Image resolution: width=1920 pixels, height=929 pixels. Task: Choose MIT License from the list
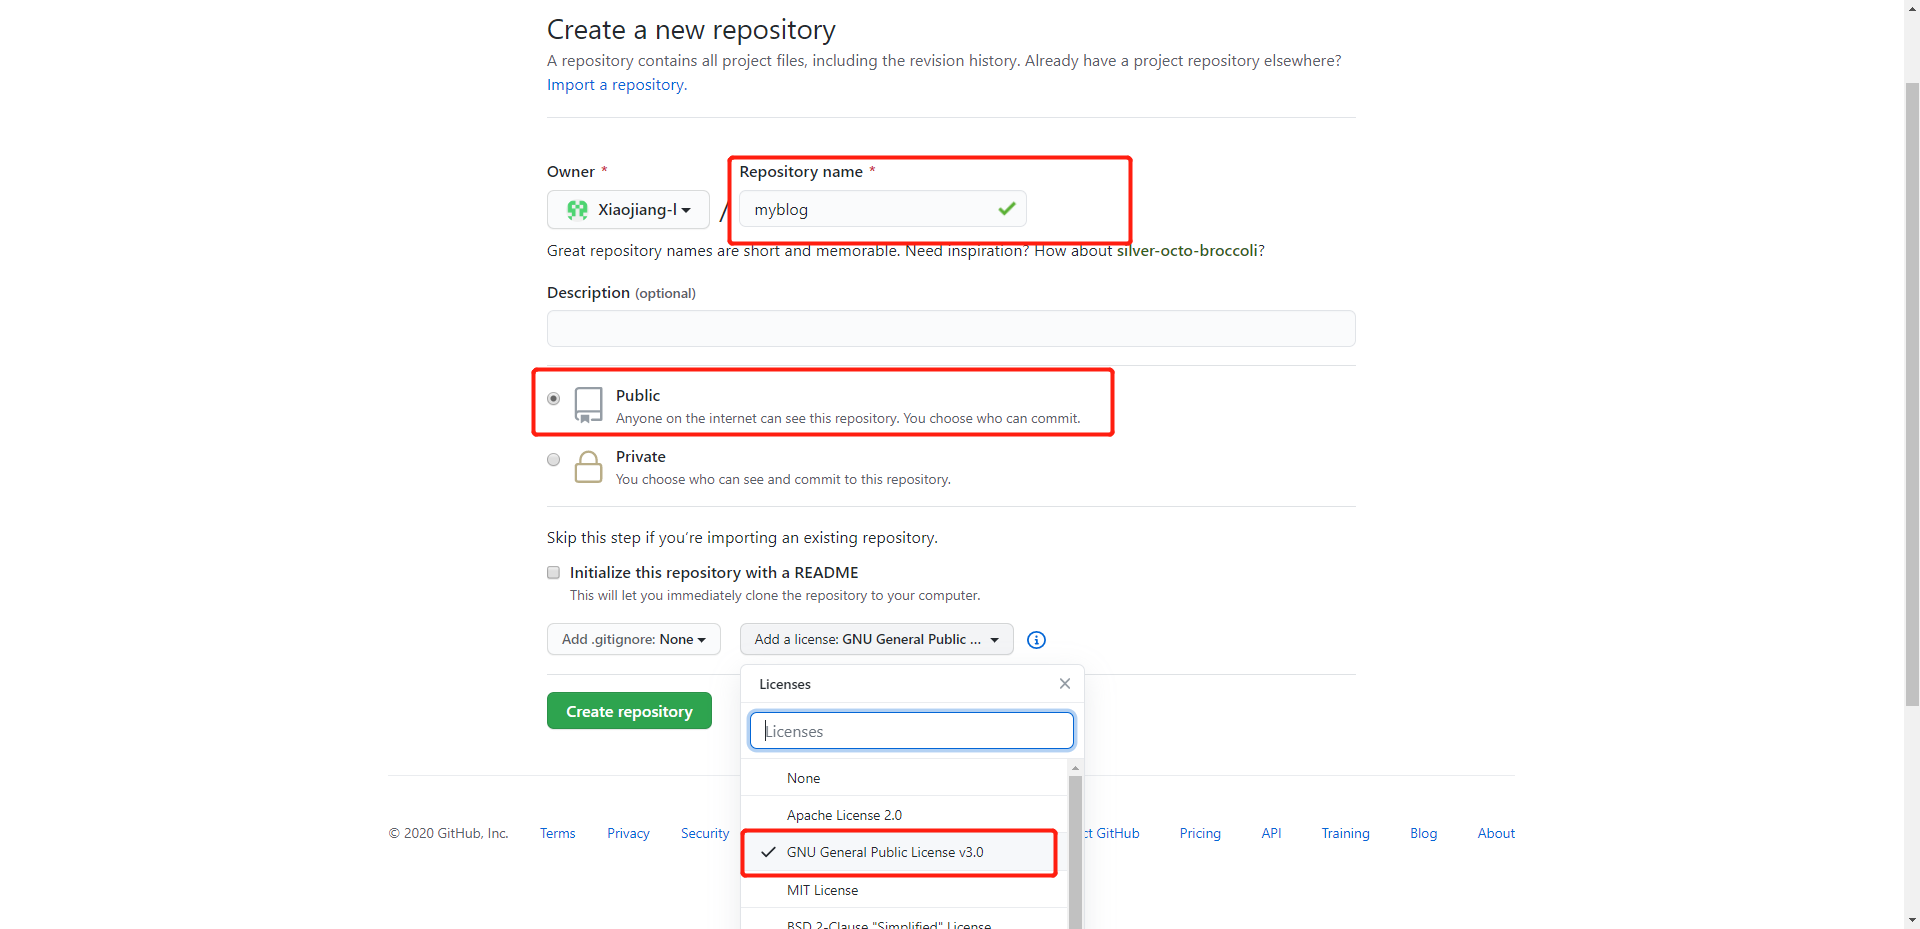pos(822,890)
